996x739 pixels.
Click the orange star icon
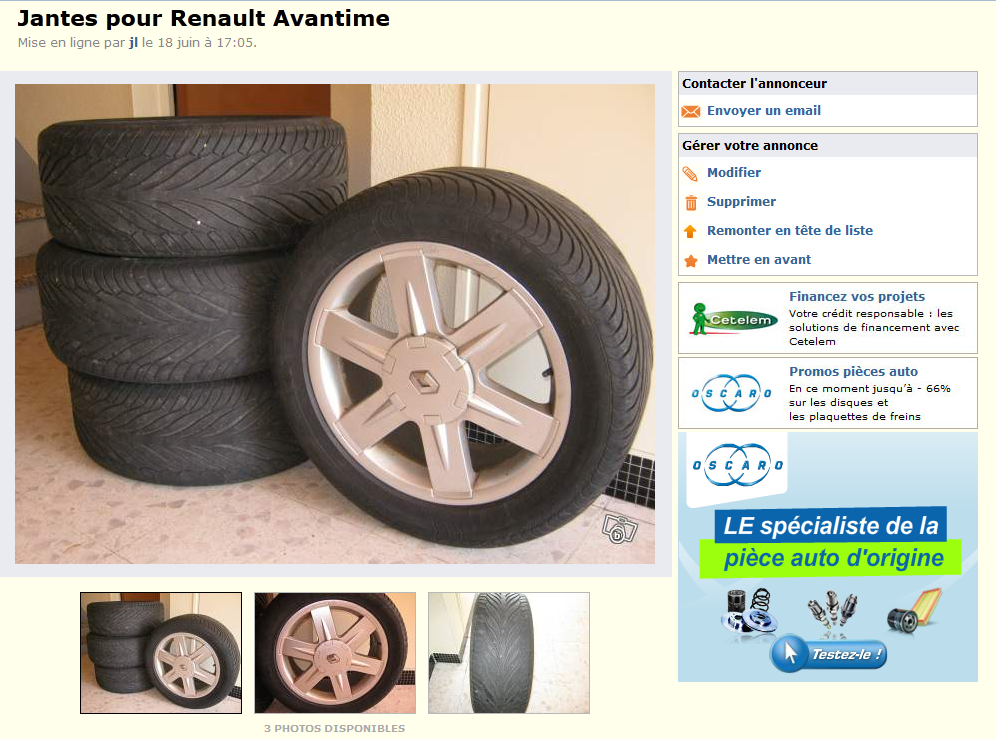point(690,261)
